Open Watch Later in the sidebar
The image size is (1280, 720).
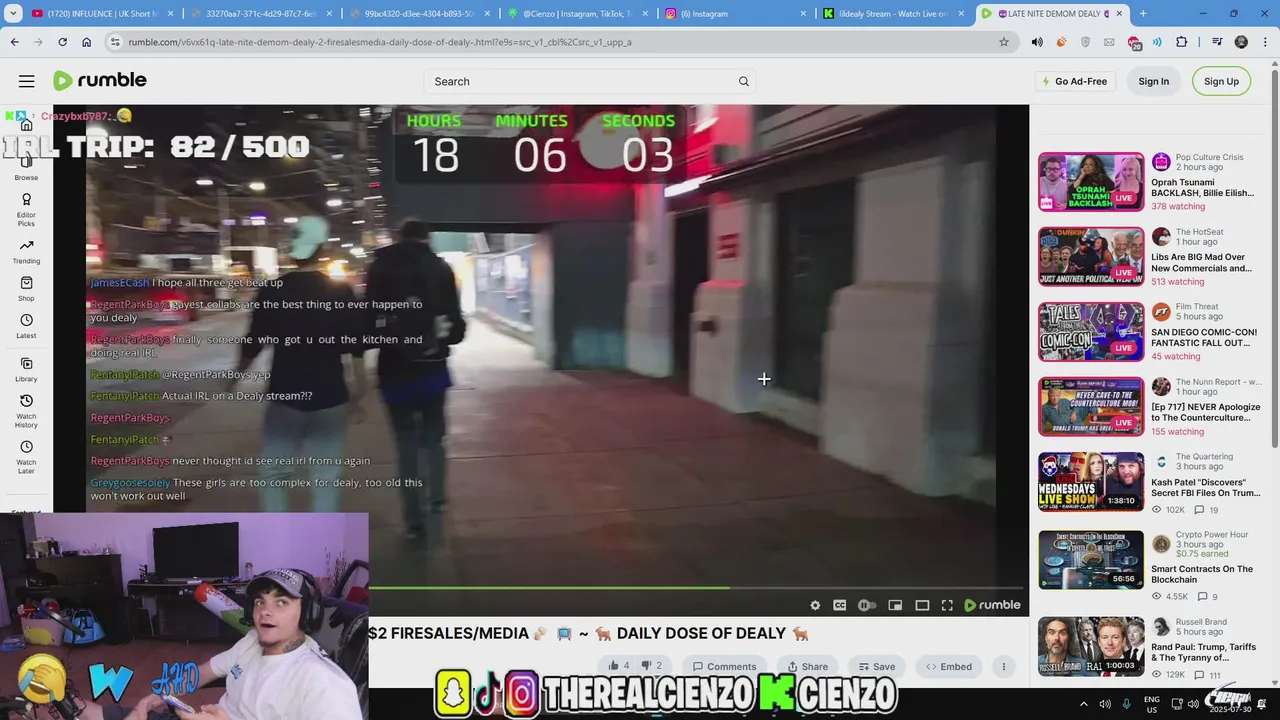tap(26, 457)
